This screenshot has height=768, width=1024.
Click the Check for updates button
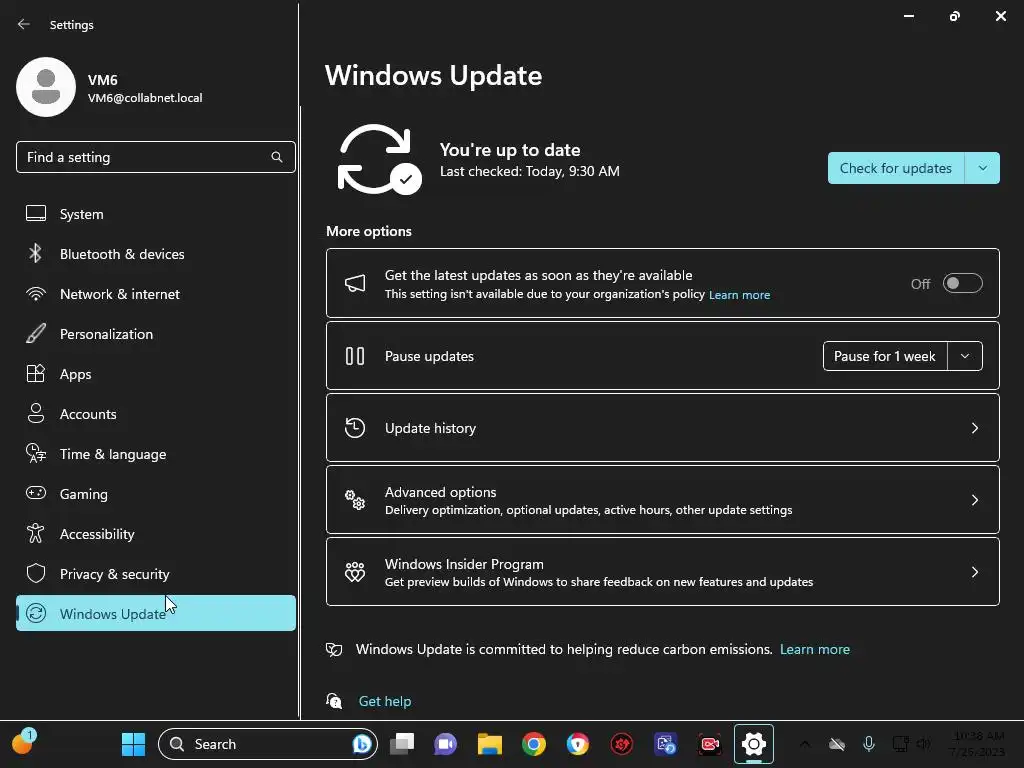coord(895,168)
